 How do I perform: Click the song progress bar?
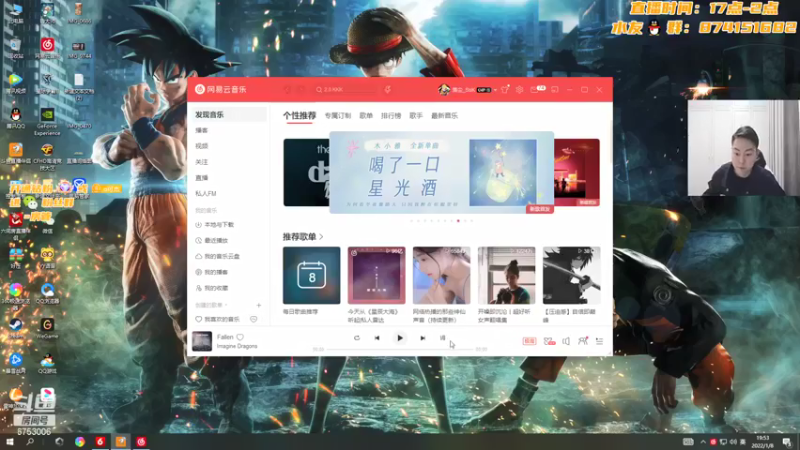(399, 349)
